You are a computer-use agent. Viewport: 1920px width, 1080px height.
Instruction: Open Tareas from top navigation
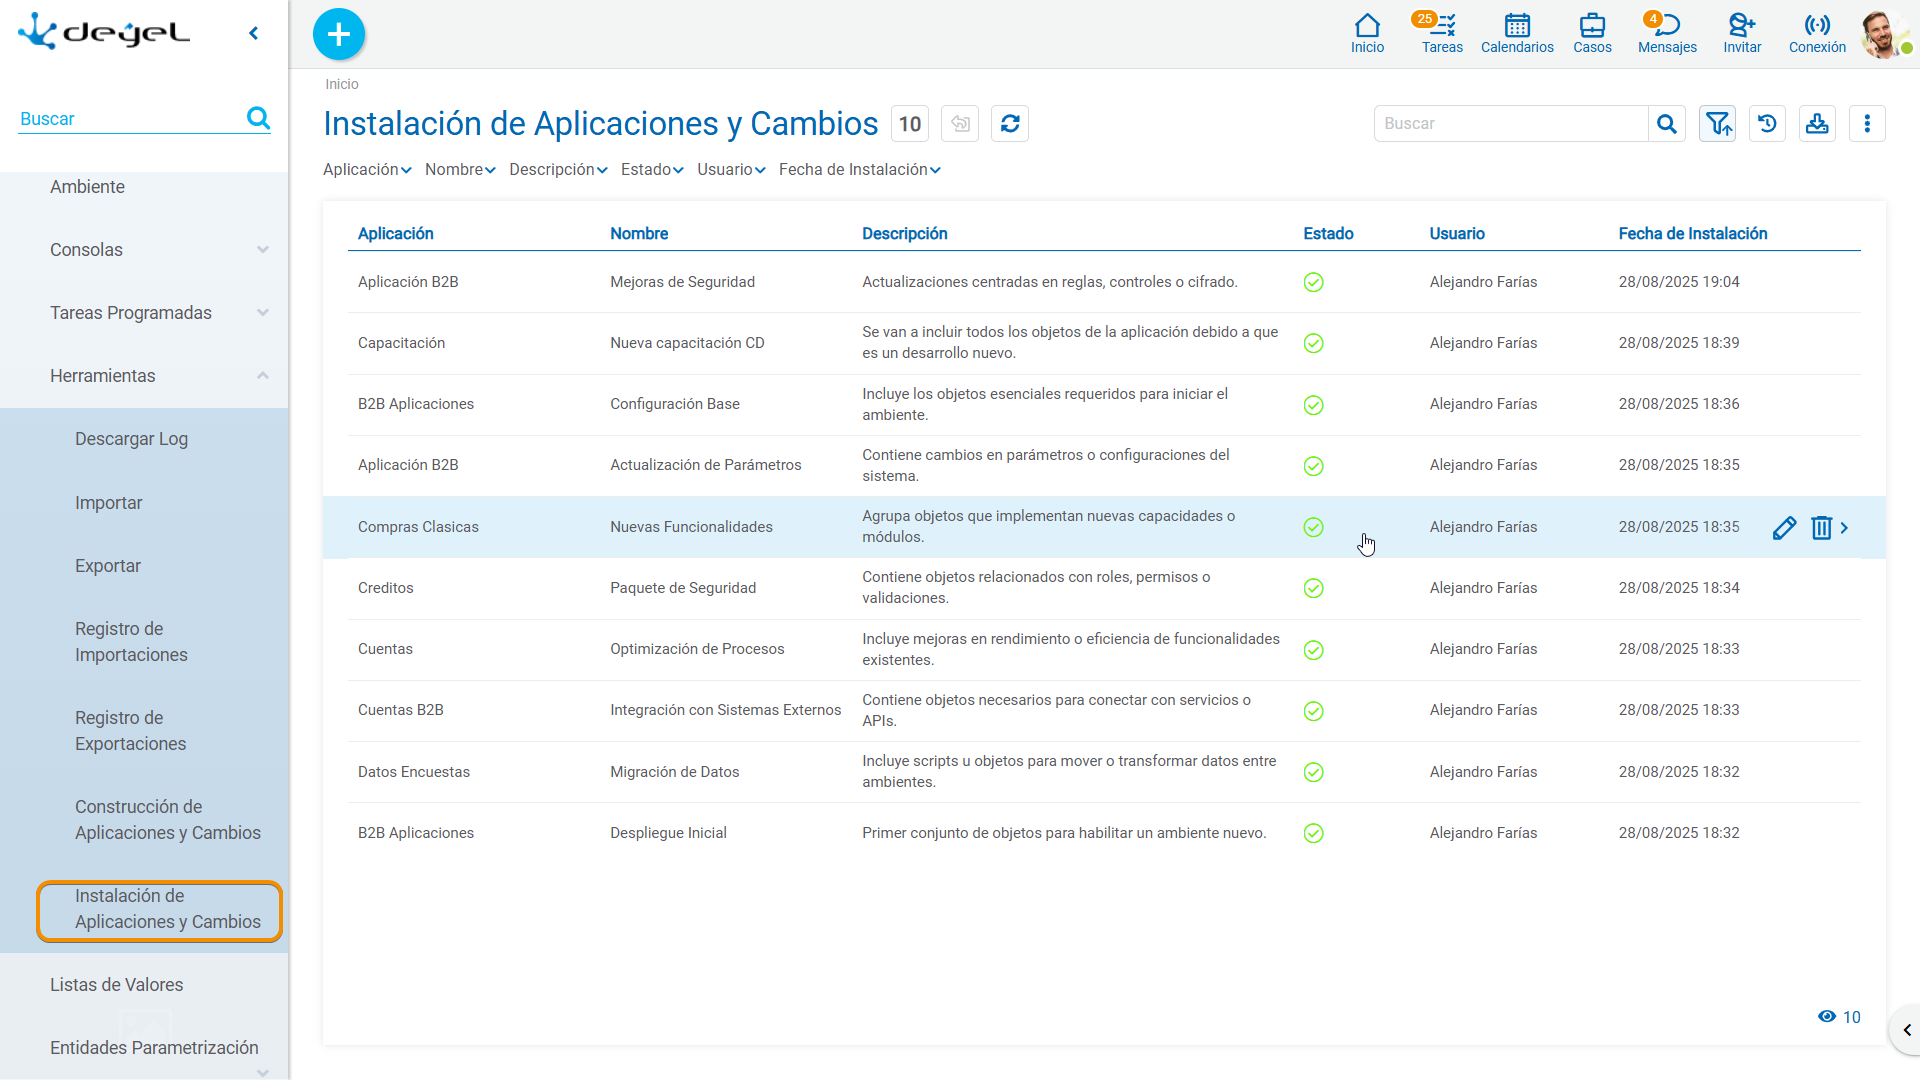point(1442,33)
